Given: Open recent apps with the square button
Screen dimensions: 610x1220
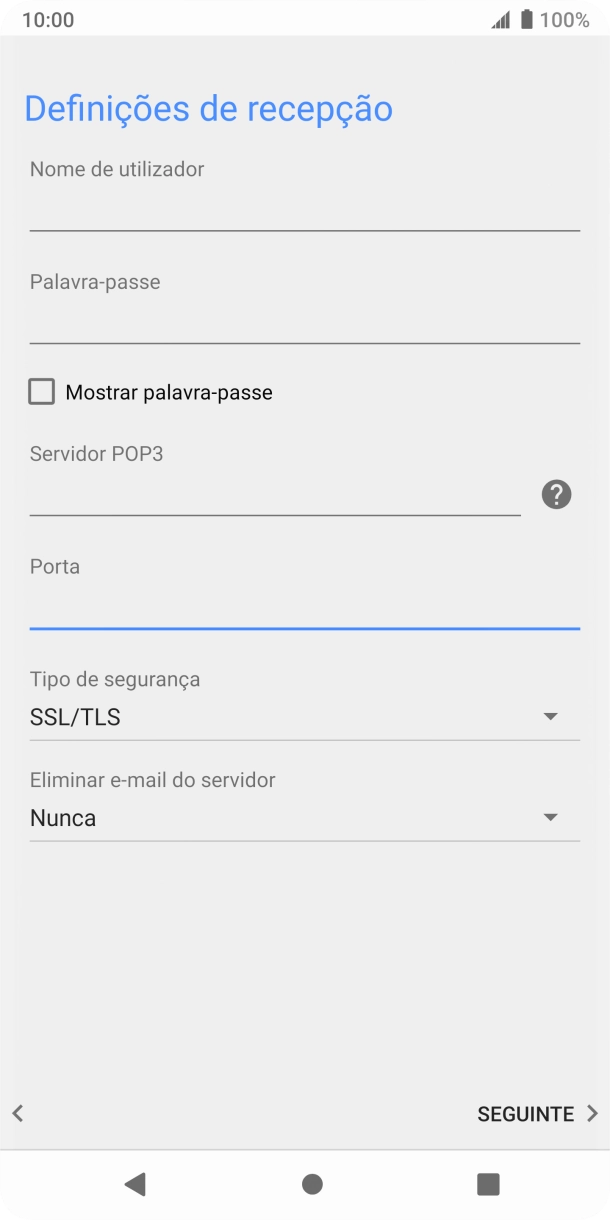Looking at the screenshot, I should [488, 1184].
